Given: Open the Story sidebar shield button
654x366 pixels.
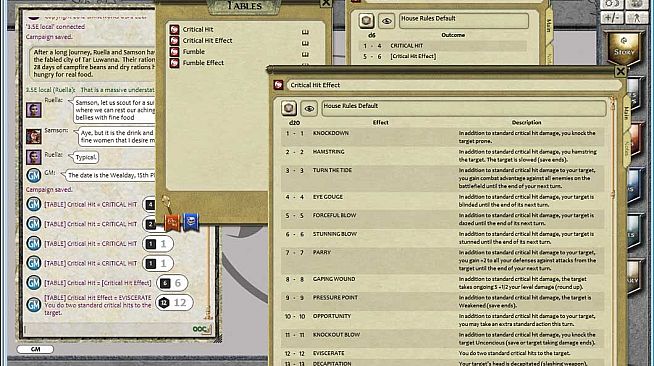Looking at the screenshot, I should [x=624, y=49].
